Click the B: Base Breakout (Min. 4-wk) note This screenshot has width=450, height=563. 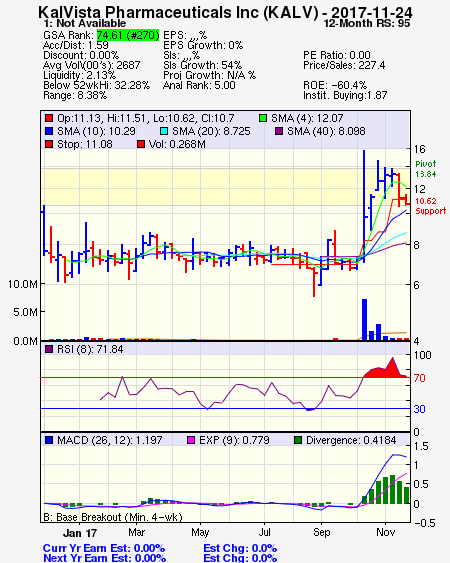[113, 517]
